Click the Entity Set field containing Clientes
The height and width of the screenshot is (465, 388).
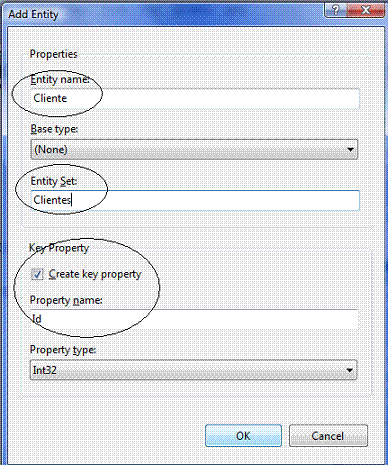pyautogui.click(x=195, y=200)
